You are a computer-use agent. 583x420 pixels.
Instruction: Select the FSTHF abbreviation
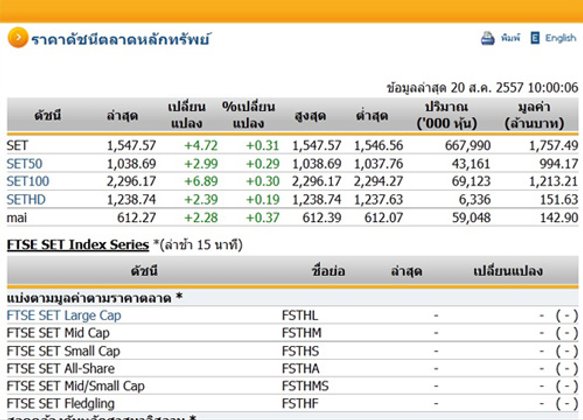[300, 404]
